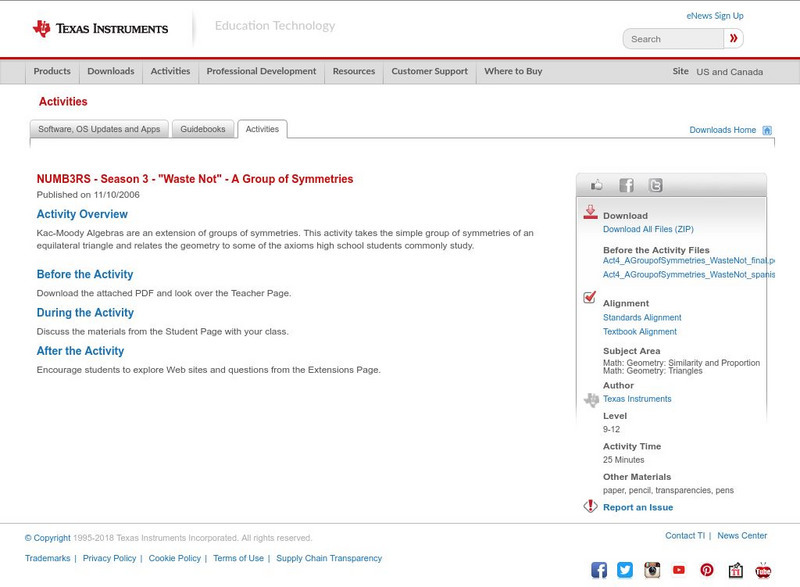Click the Report an Issue warning icon
The height and width of the screenshot is (587, 800).
591,506
